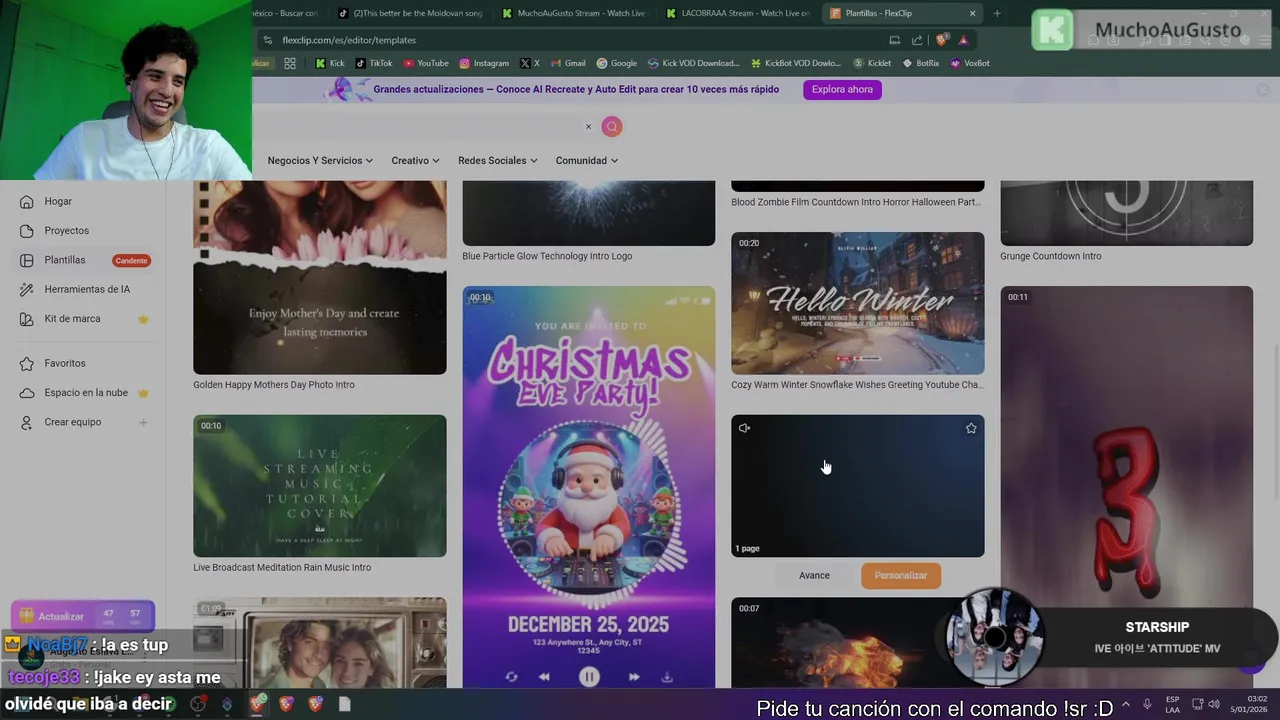Click the Explora ahora banner button
Viewport: 1280px width, 720px height.
point(842,89)
